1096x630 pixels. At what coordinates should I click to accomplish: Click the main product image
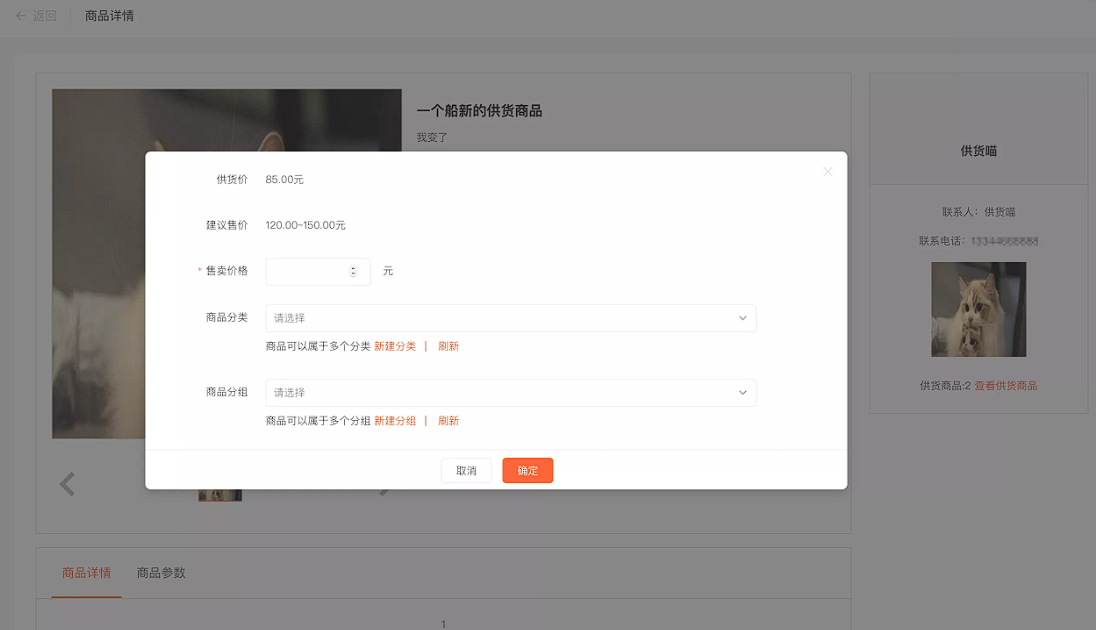(x=98, y=294)
